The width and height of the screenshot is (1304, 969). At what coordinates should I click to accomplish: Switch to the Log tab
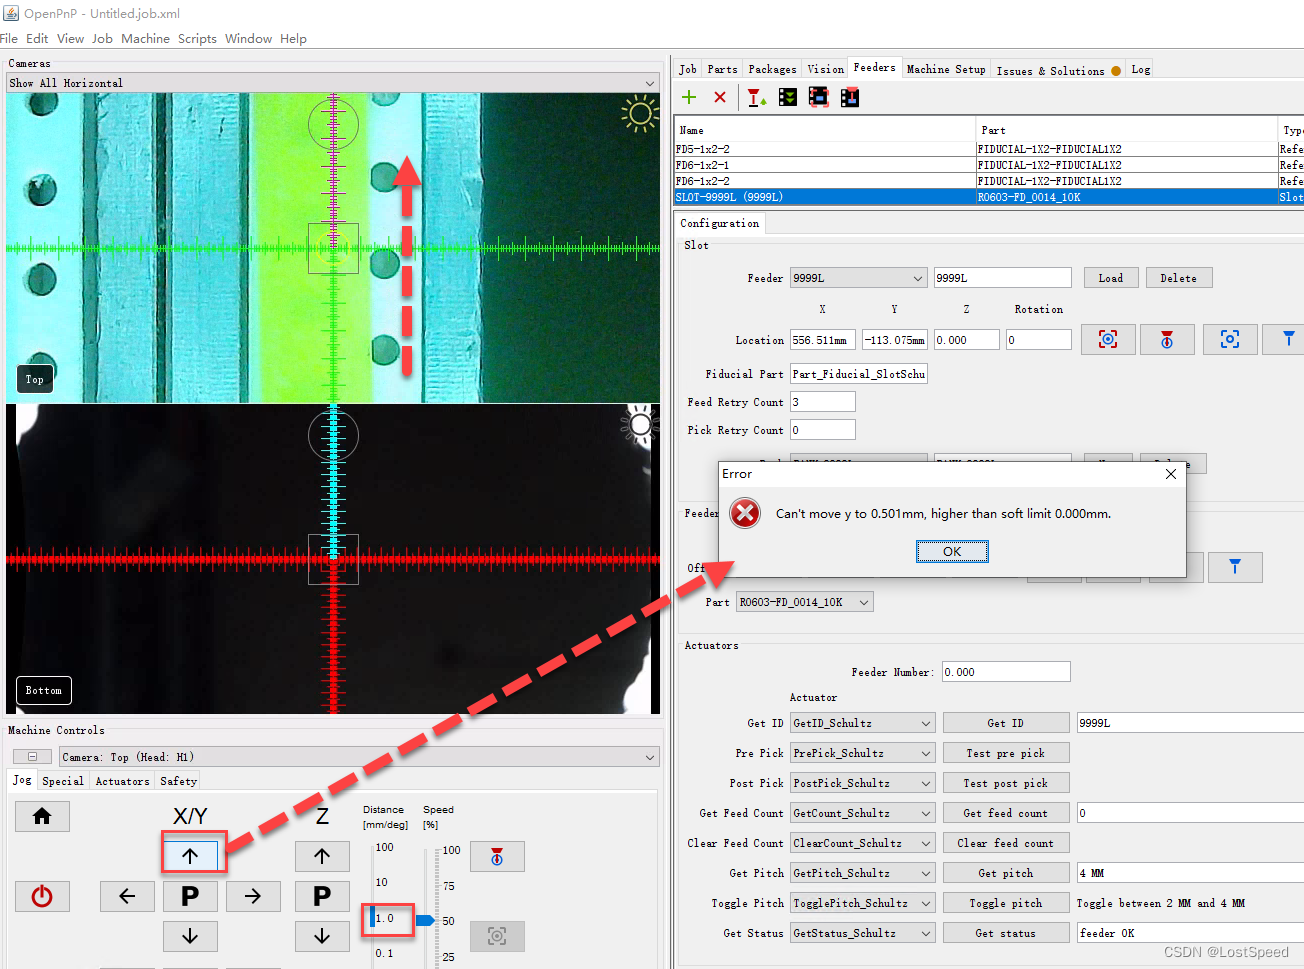pos(1141,69)
